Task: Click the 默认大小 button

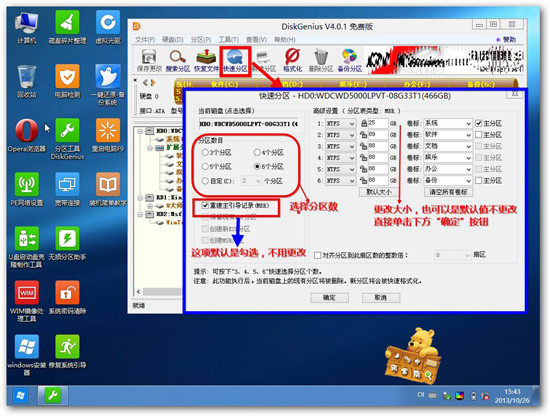Action: [378, 192]
